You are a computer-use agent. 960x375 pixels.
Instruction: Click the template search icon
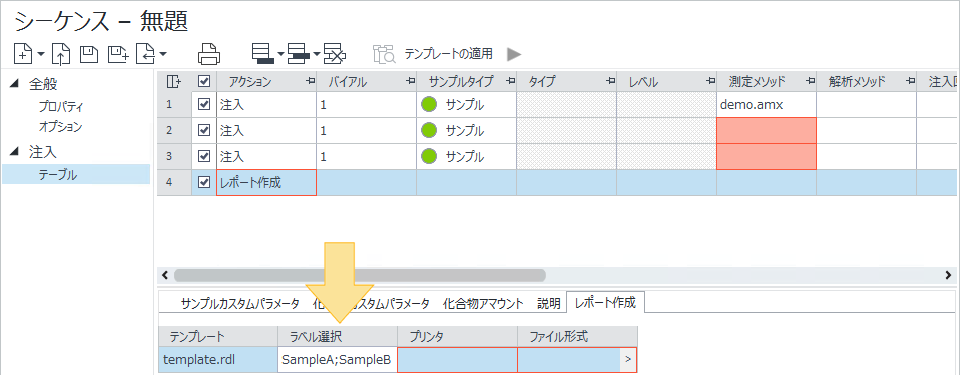pyautogui.click(x=385, y=54)
